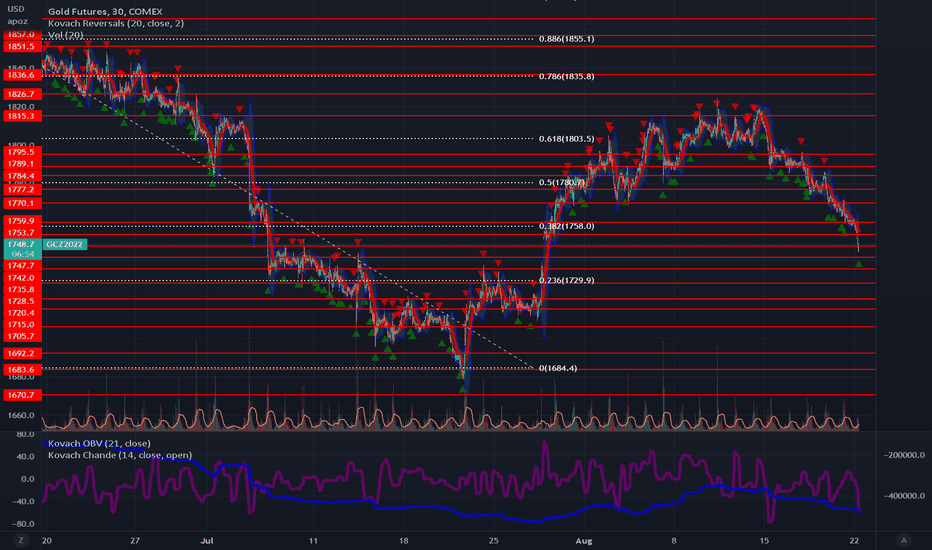This screenshot has width=932, height=550.
Task: Click the 1815.3 price level label
Action: [23, 116]
